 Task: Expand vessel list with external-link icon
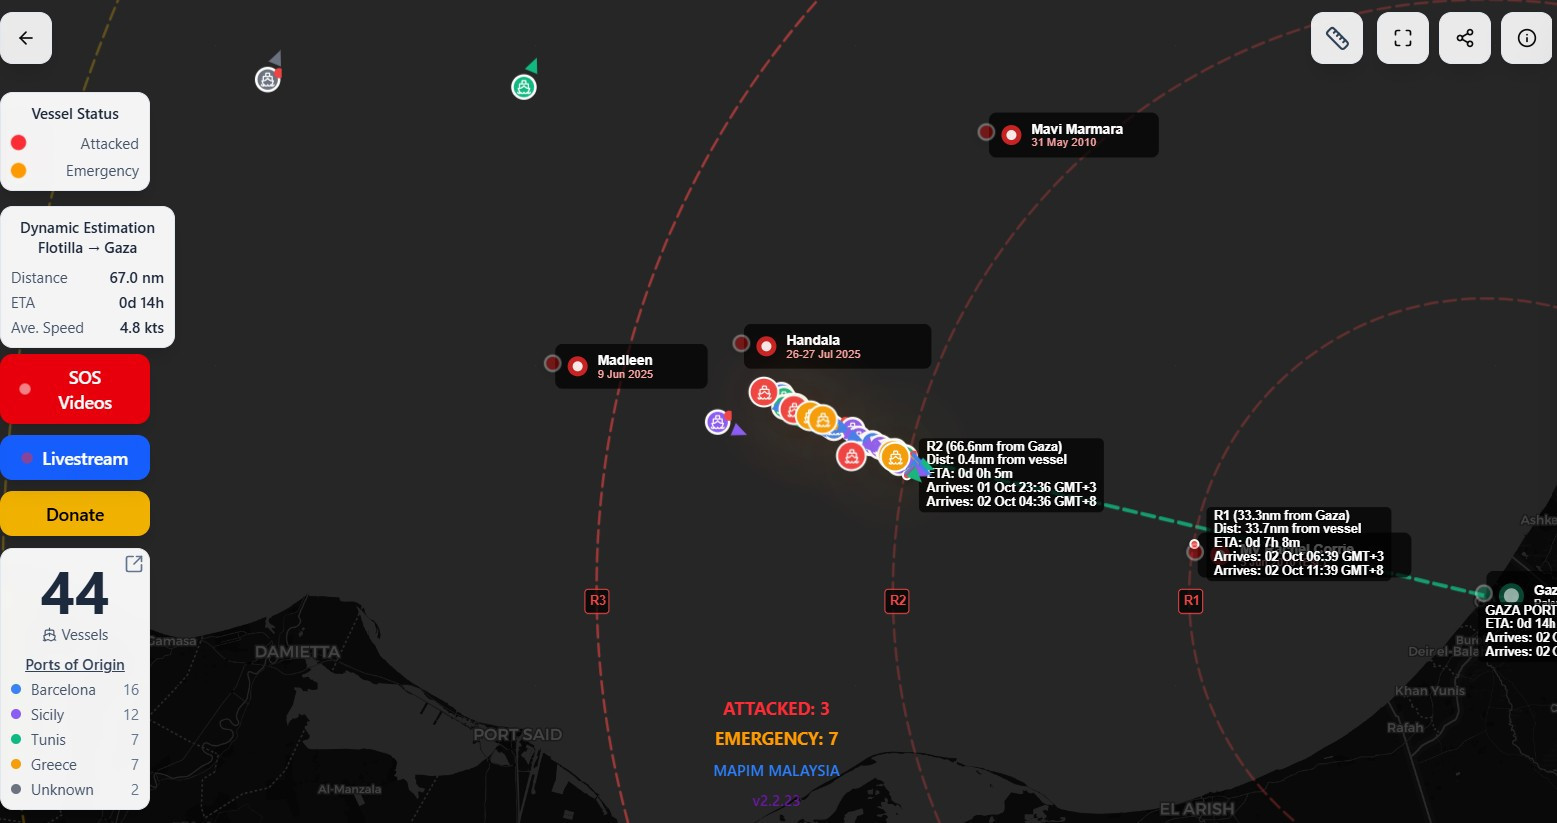134,564
